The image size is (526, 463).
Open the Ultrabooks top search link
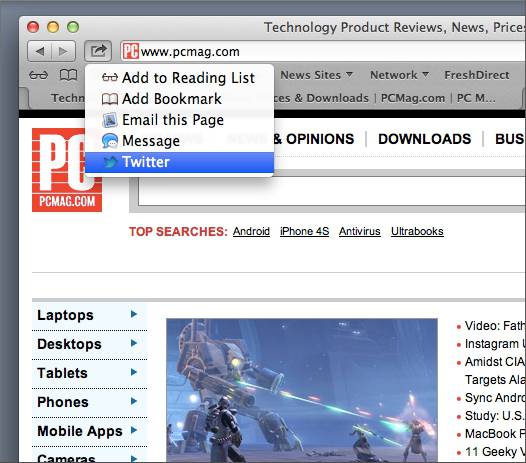[417, 232]
